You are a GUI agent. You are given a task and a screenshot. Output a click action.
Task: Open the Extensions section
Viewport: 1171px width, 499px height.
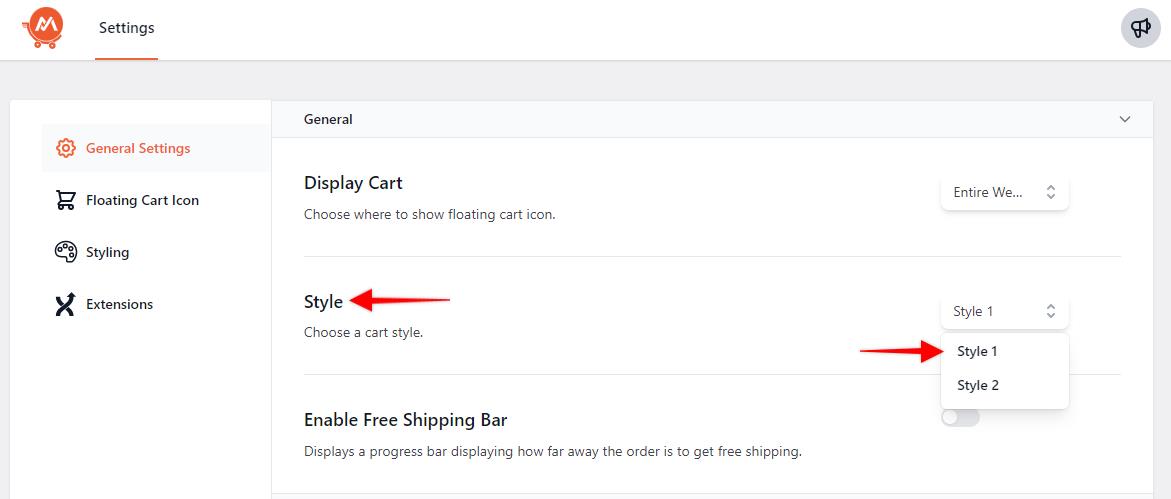pos(119,304)
